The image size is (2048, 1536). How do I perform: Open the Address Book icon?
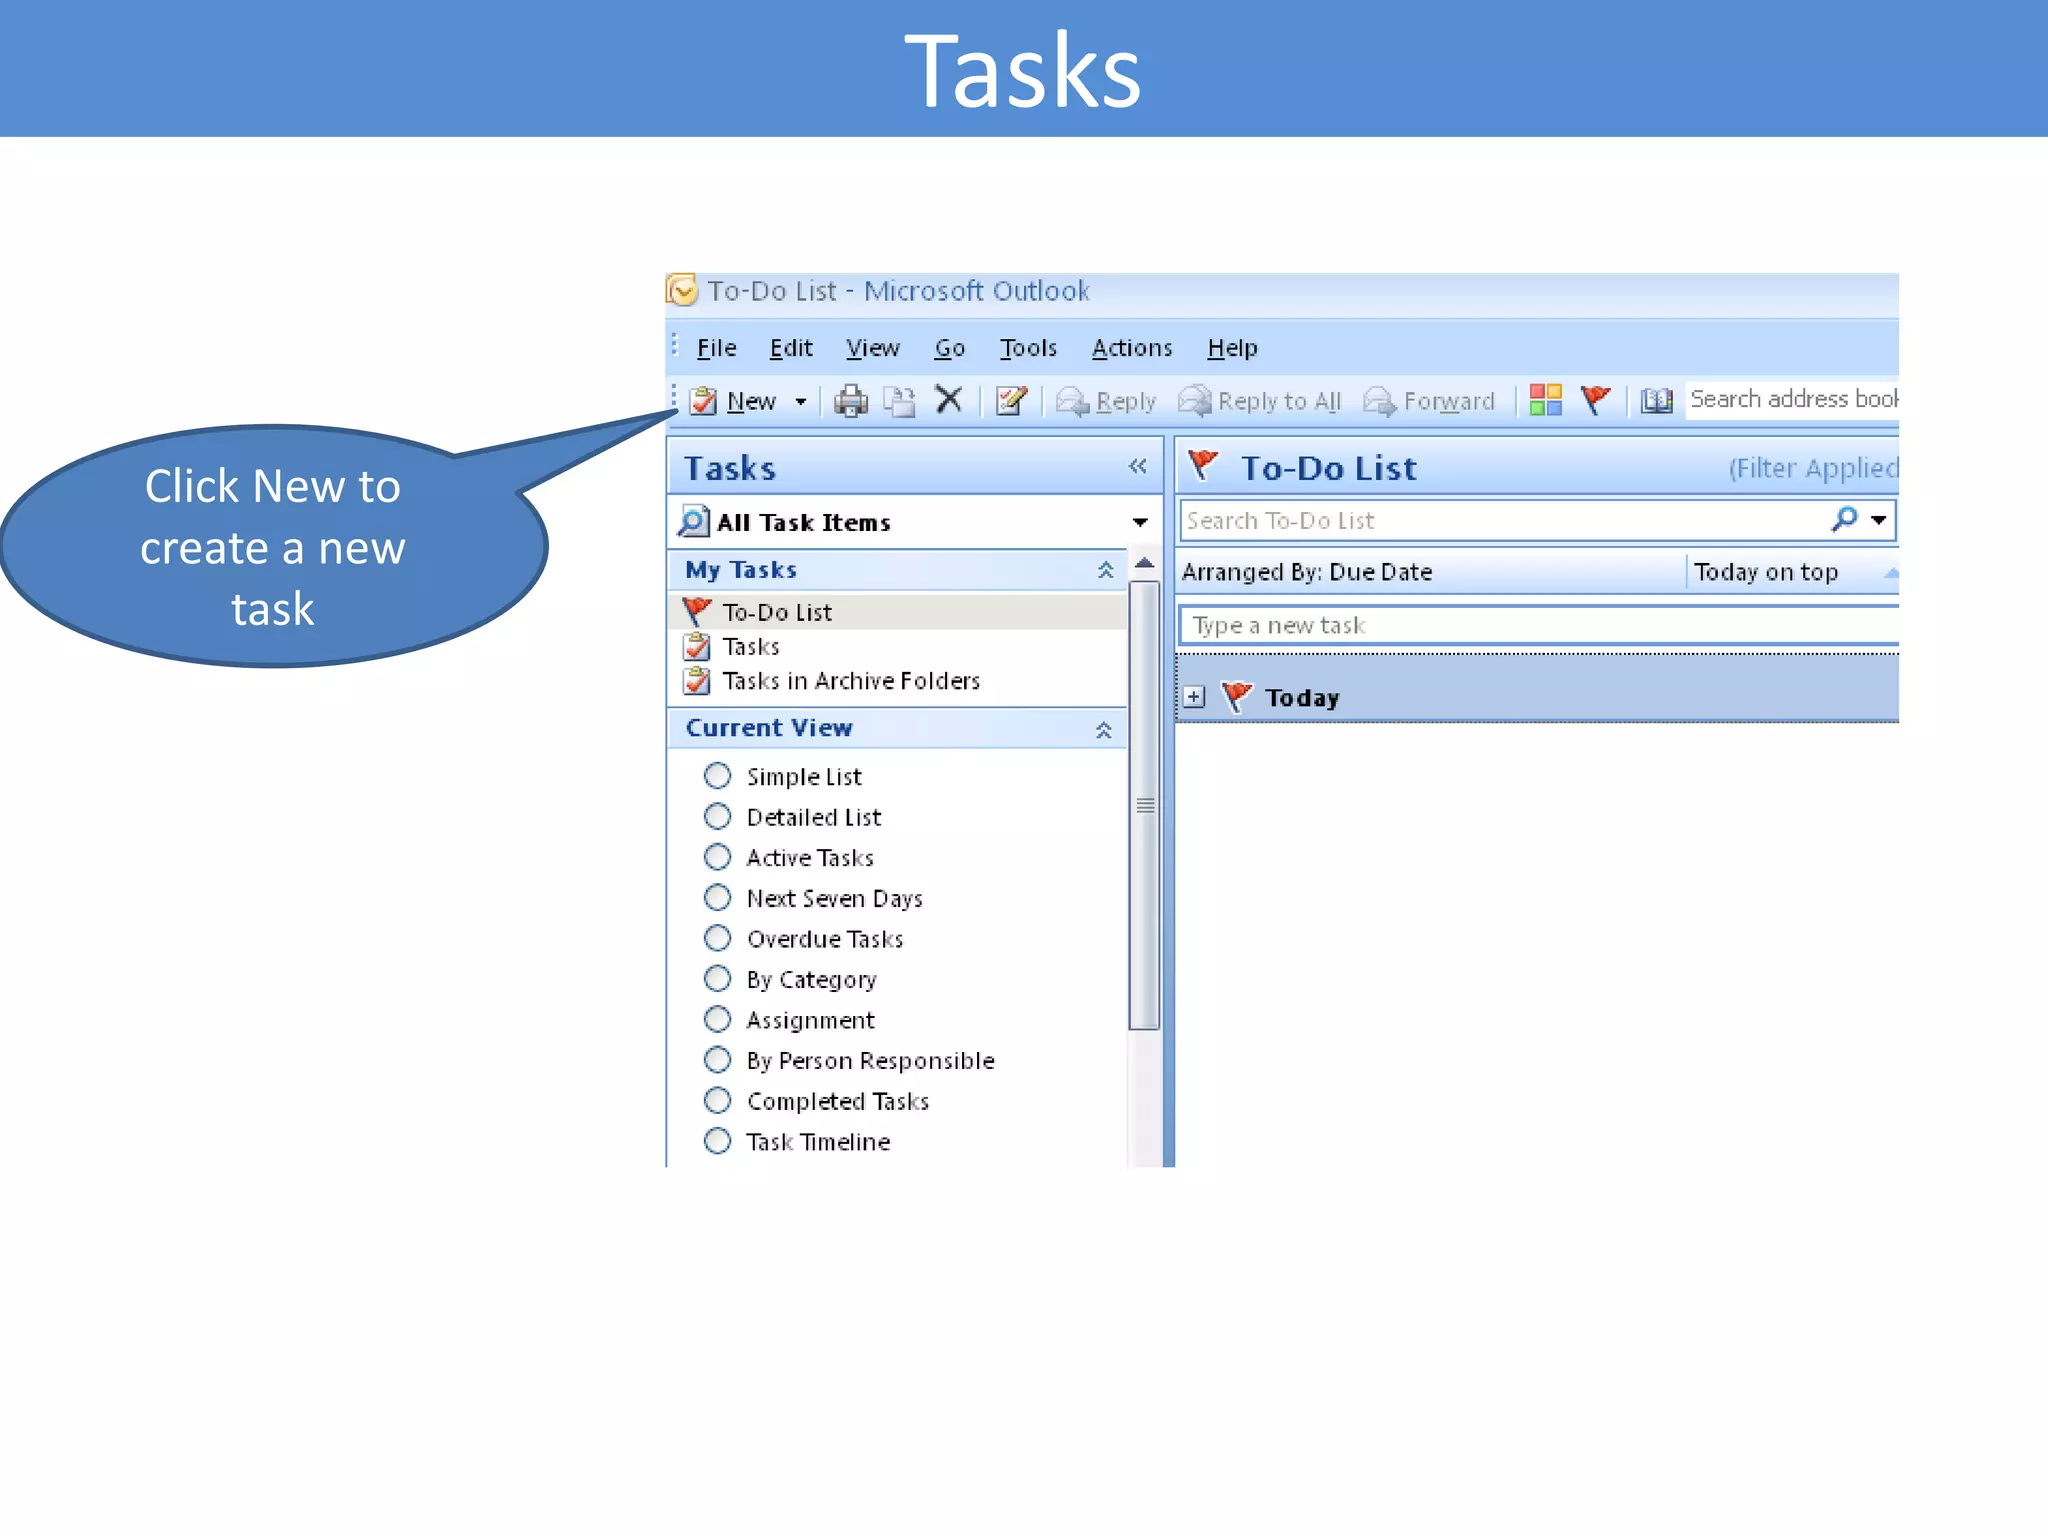pyautogui.click(x=1657, y=401)
